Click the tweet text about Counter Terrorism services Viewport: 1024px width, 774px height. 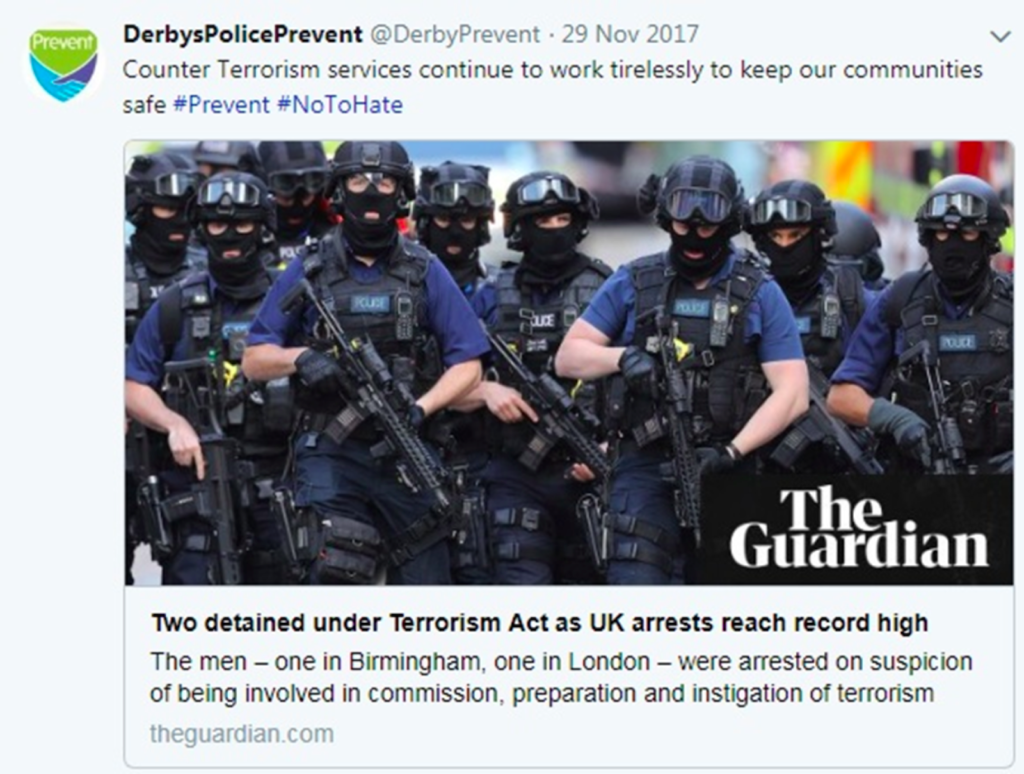pos(552,87)
